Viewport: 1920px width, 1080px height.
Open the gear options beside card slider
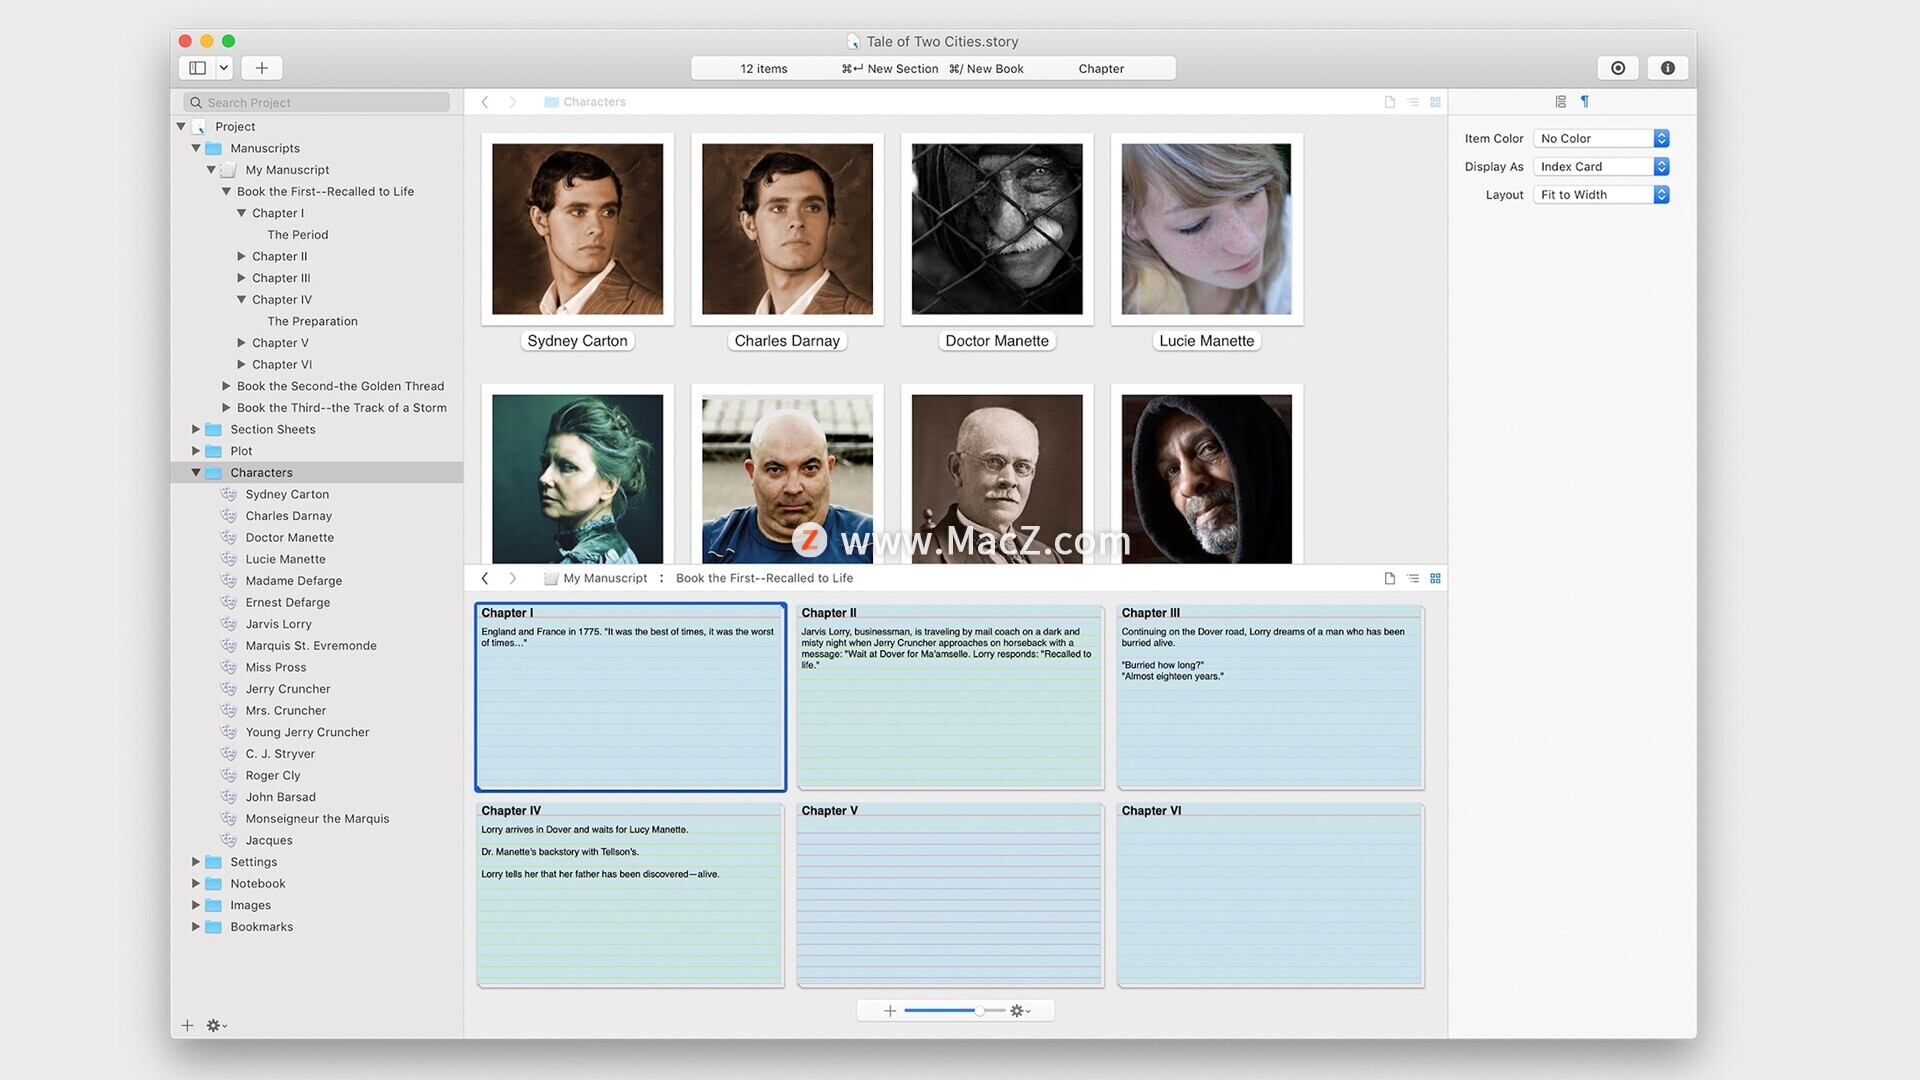point(1020,1011)
